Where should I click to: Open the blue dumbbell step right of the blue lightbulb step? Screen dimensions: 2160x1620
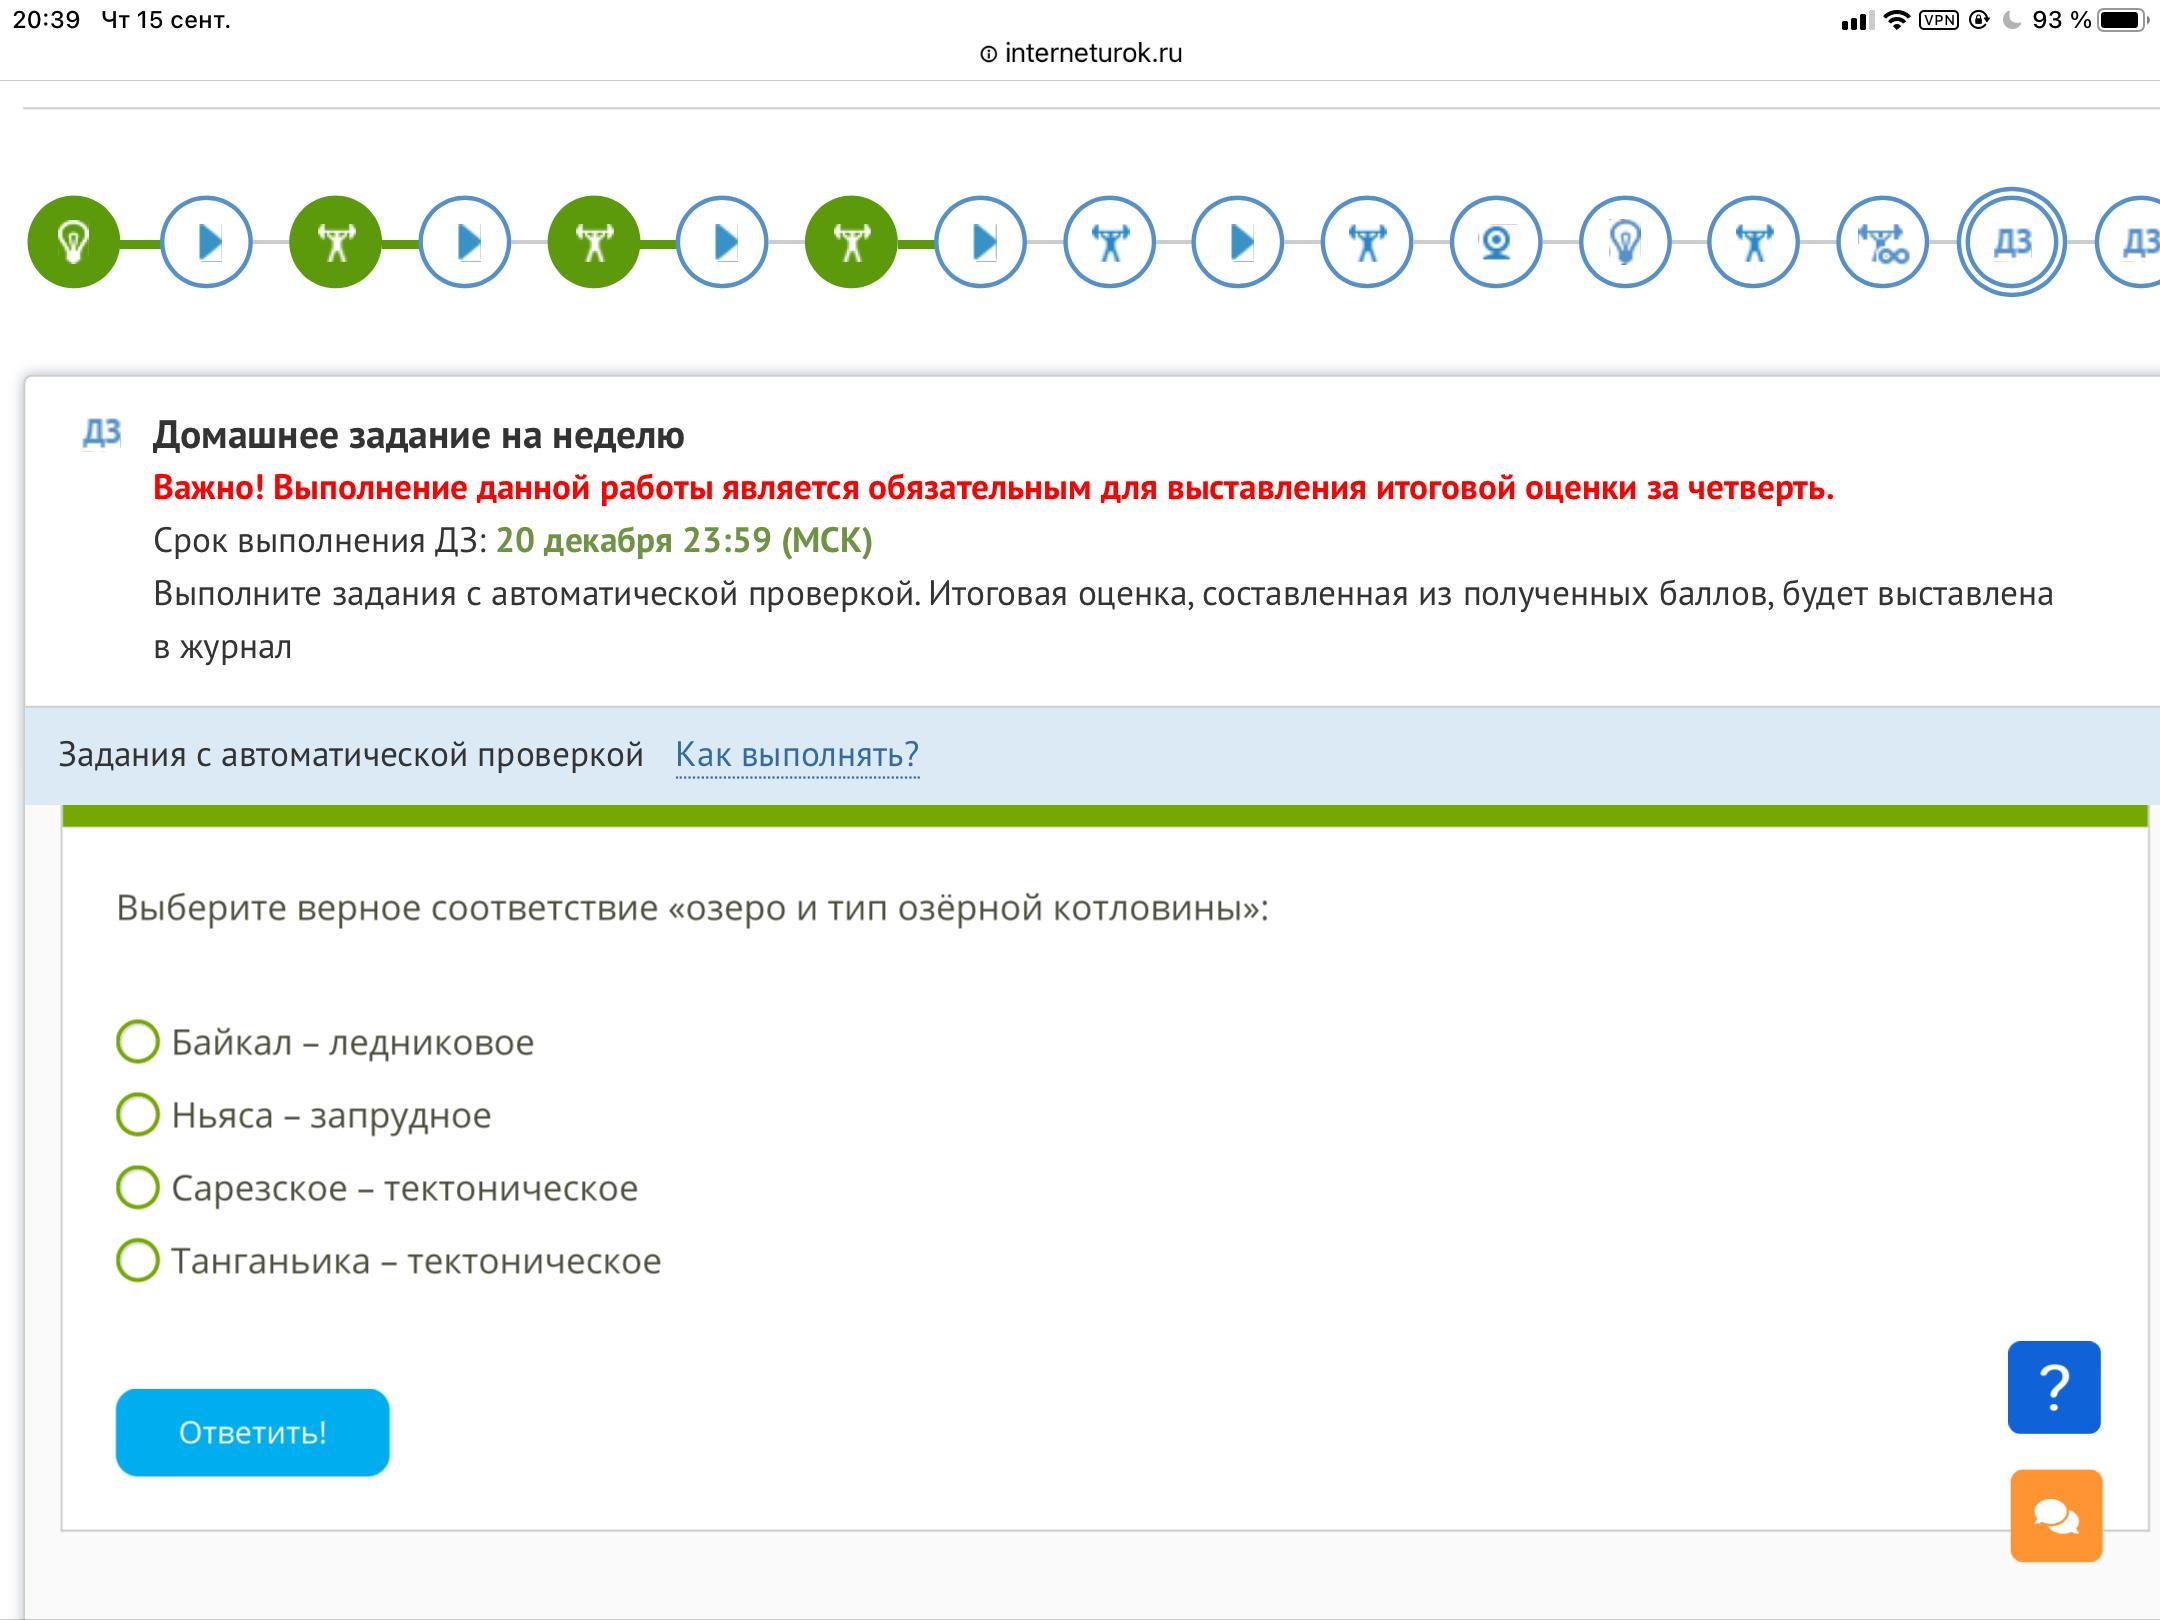tap(1754, 242)
